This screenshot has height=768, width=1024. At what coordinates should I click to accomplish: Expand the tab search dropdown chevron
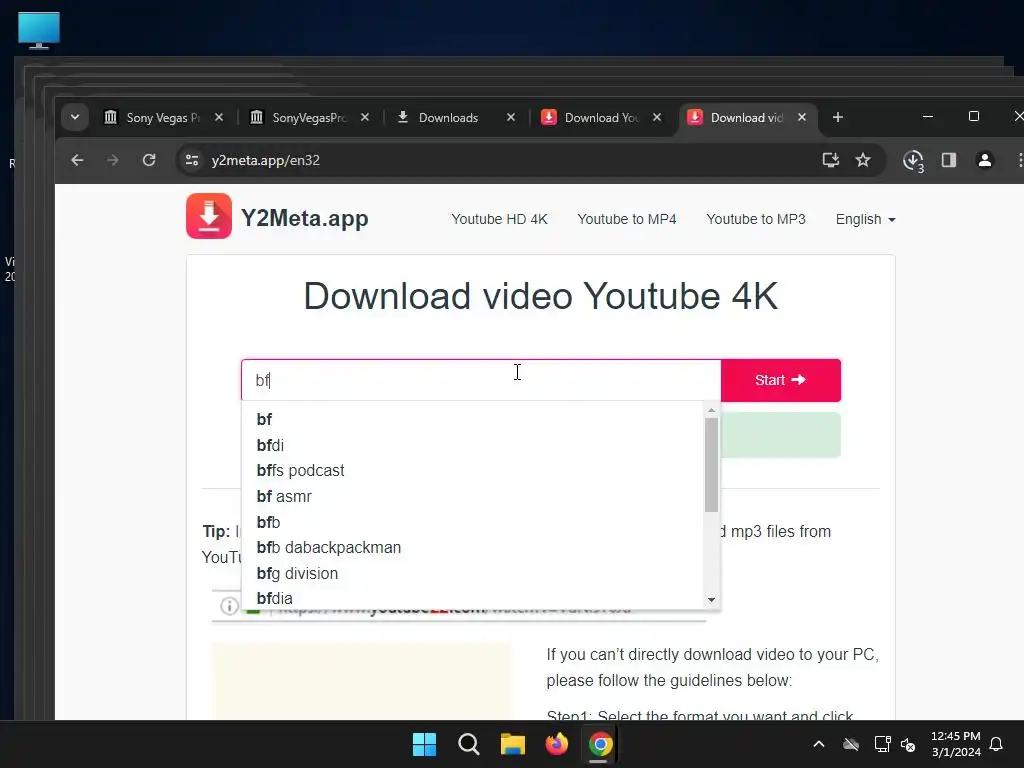pyautogui.click(x=75, y=118)
